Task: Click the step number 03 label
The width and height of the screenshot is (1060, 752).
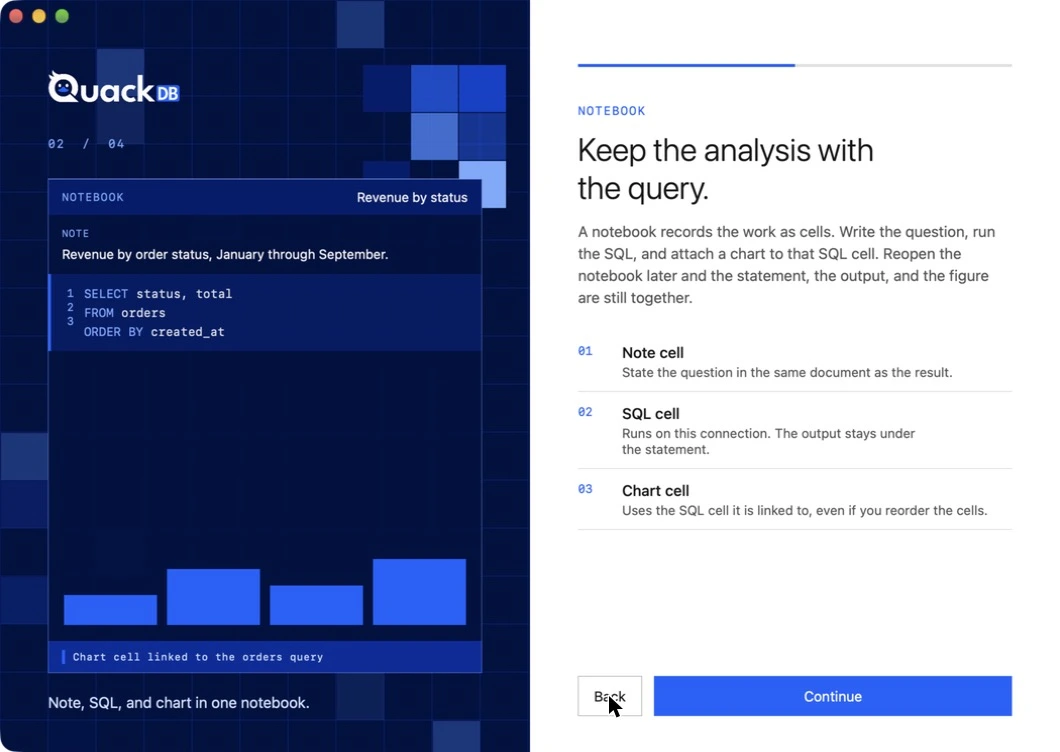Action: tap(585, 489)
